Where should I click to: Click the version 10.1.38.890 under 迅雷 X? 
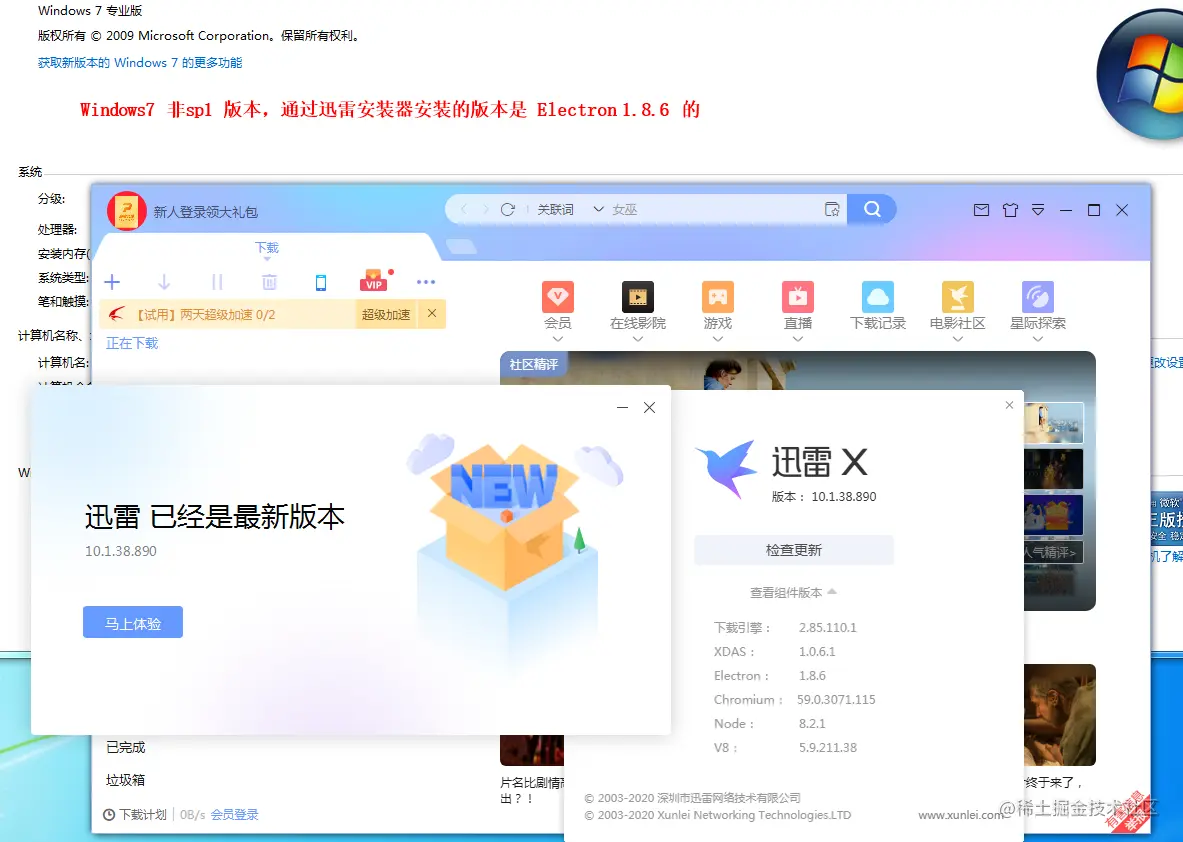click(843, 496)
